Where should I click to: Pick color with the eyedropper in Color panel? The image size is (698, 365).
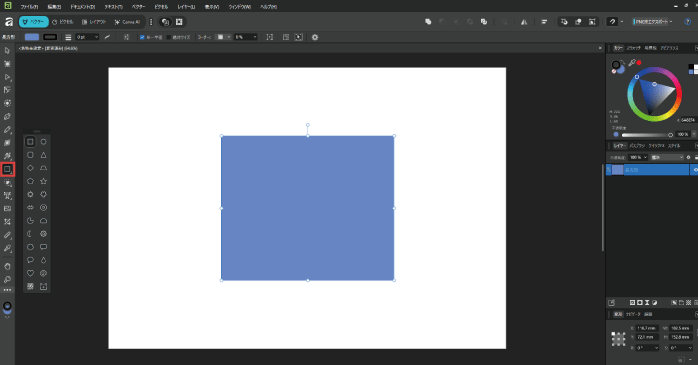click(x=632, y=63)
